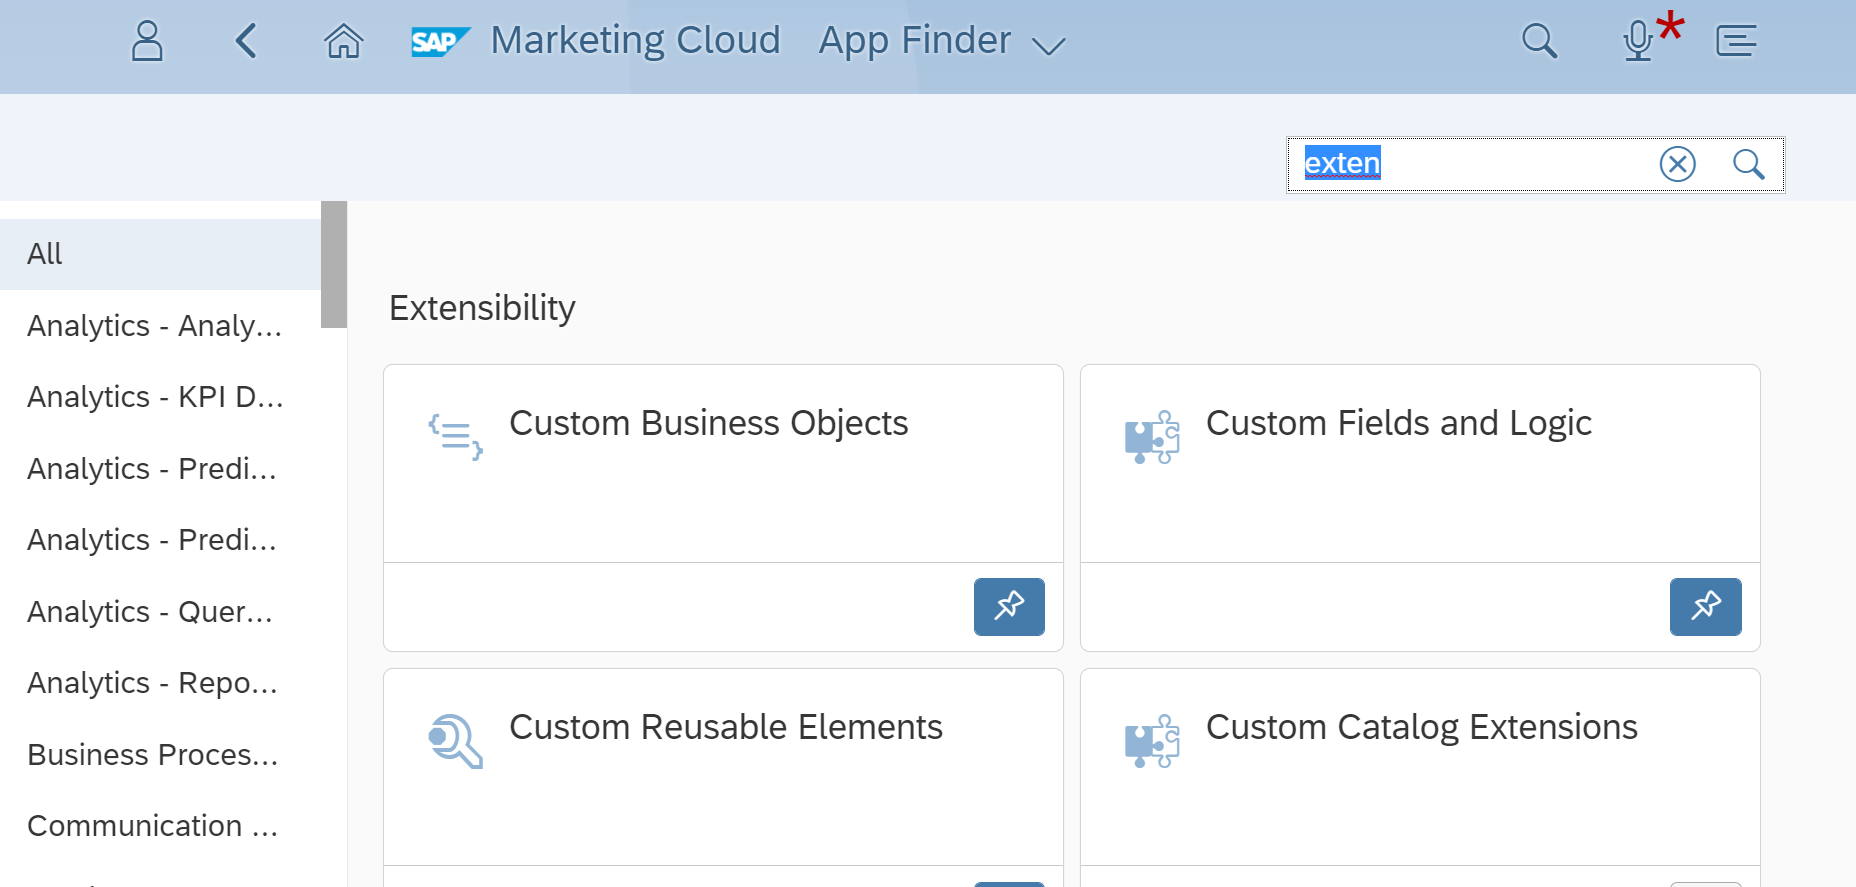This screenshot has height=887, width=1856.
Task: Open the notifications list icon in header
Action: [1736, 41]
